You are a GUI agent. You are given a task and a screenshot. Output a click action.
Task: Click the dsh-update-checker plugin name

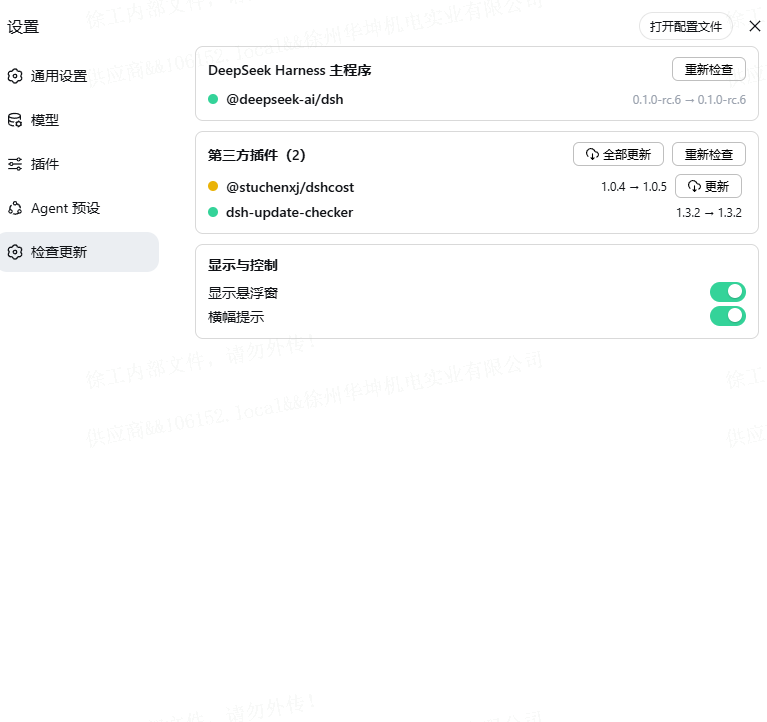click(290, 213)
